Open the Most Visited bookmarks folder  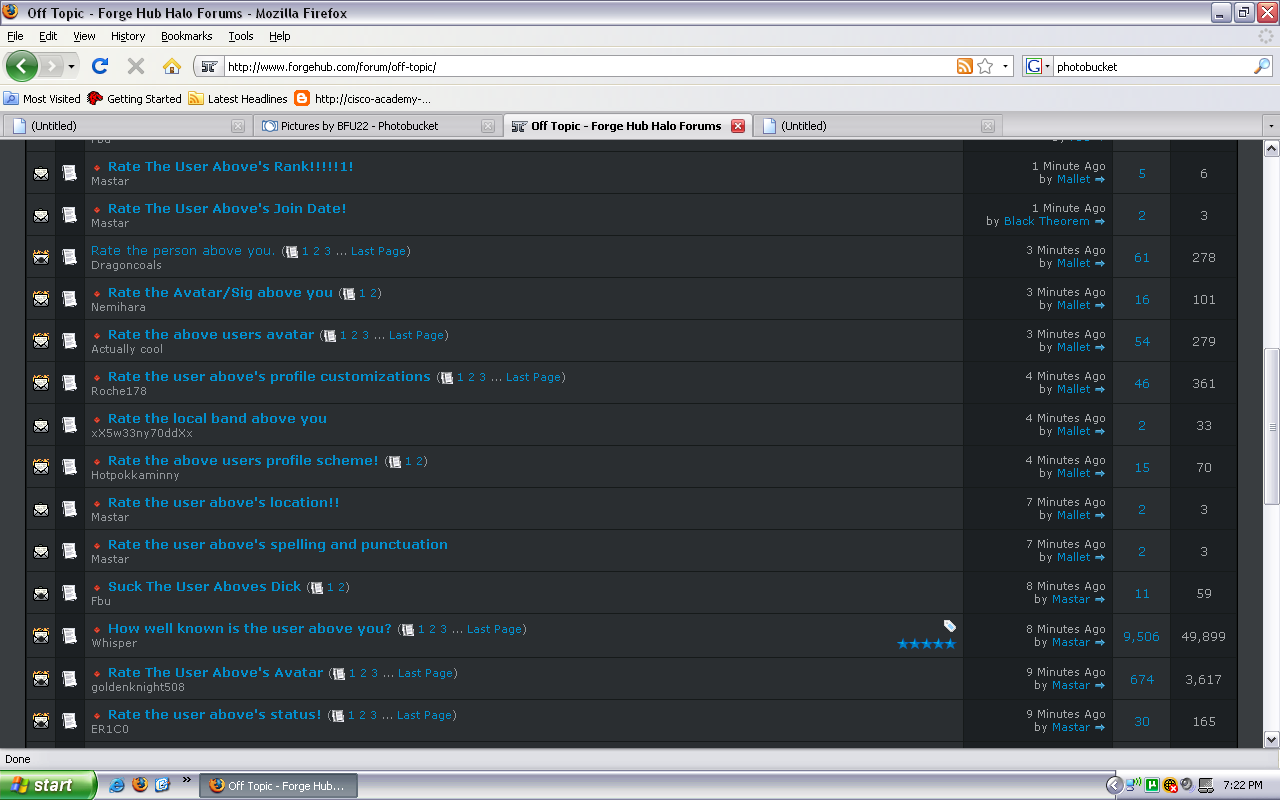(x=42, y=99)
